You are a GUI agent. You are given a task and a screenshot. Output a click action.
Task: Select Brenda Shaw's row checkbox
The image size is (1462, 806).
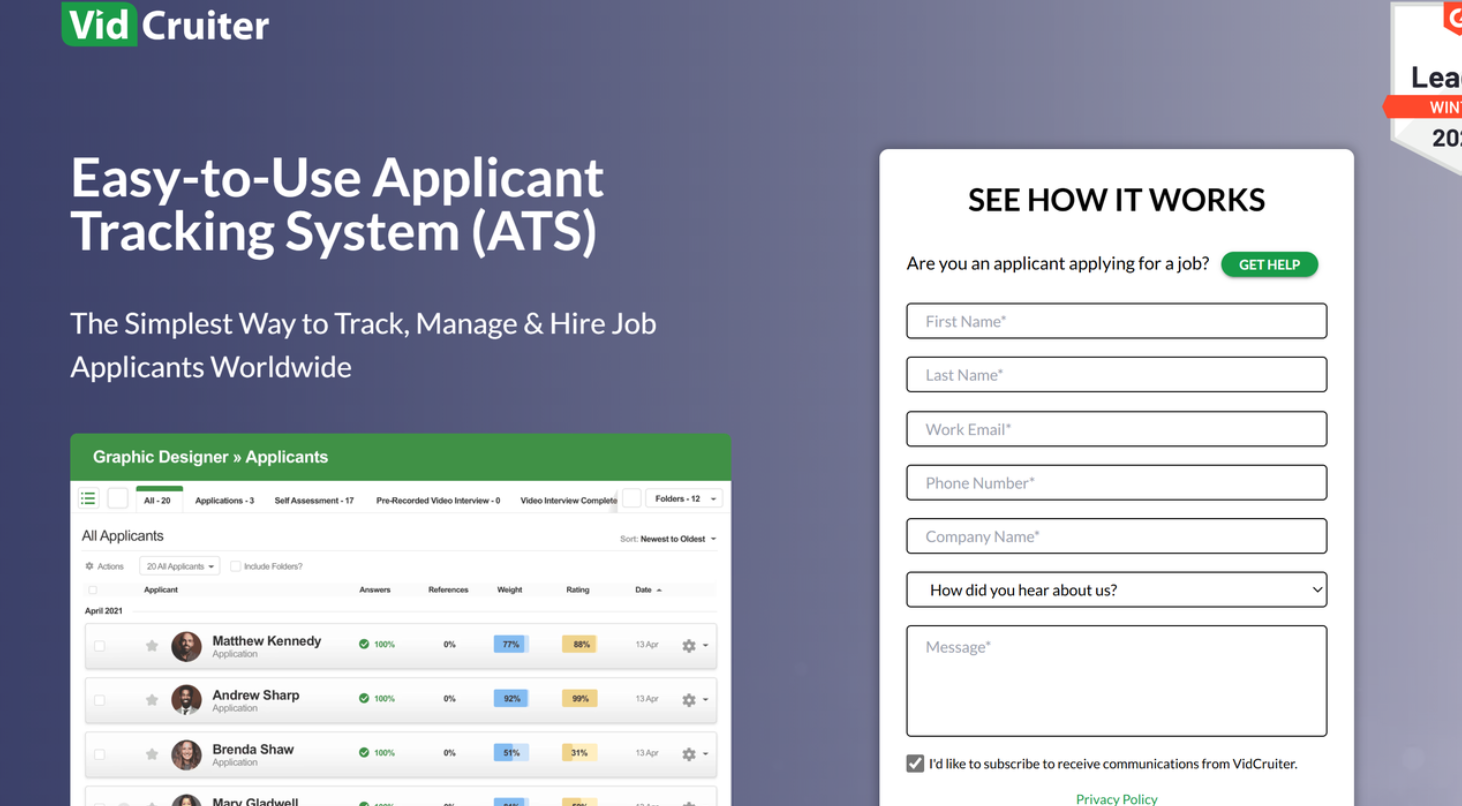(99, 754)
